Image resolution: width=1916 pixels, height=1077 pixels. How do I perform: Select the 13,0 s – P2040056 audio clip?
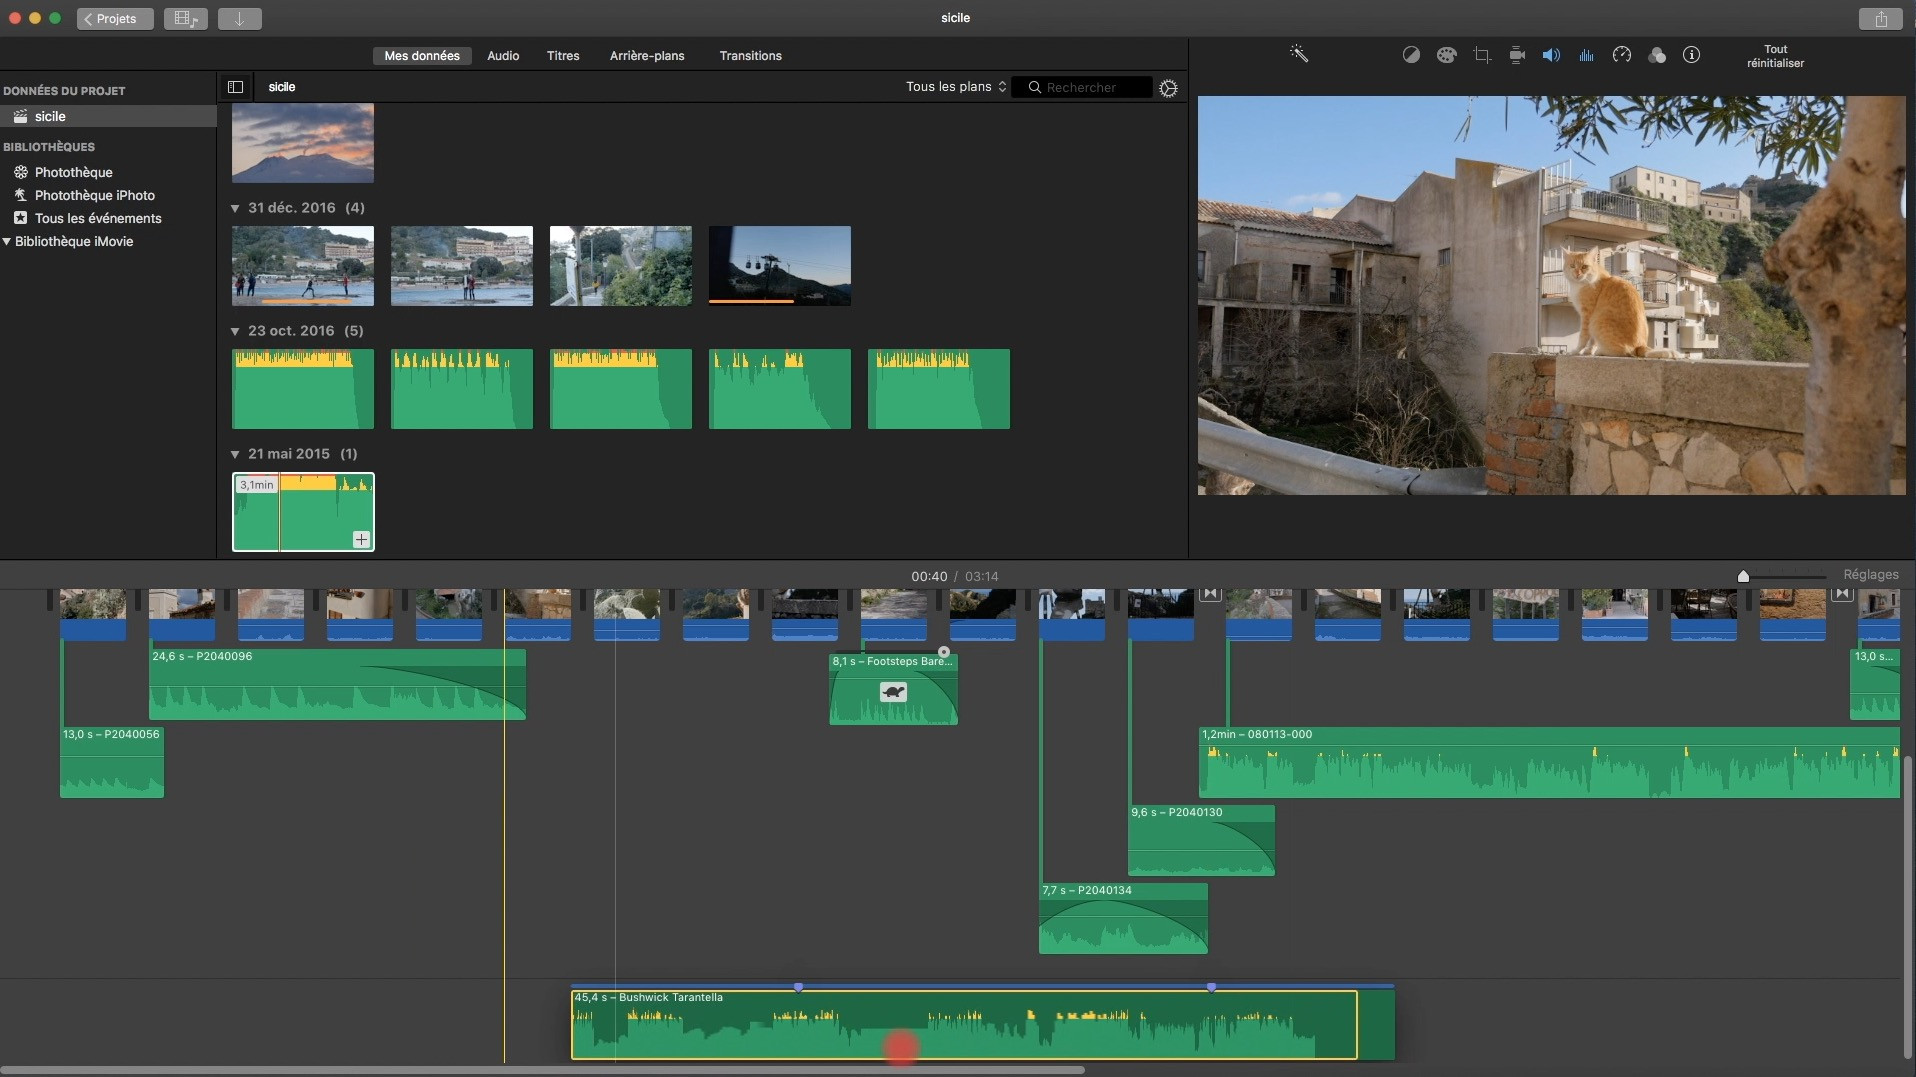click(112, 762)
